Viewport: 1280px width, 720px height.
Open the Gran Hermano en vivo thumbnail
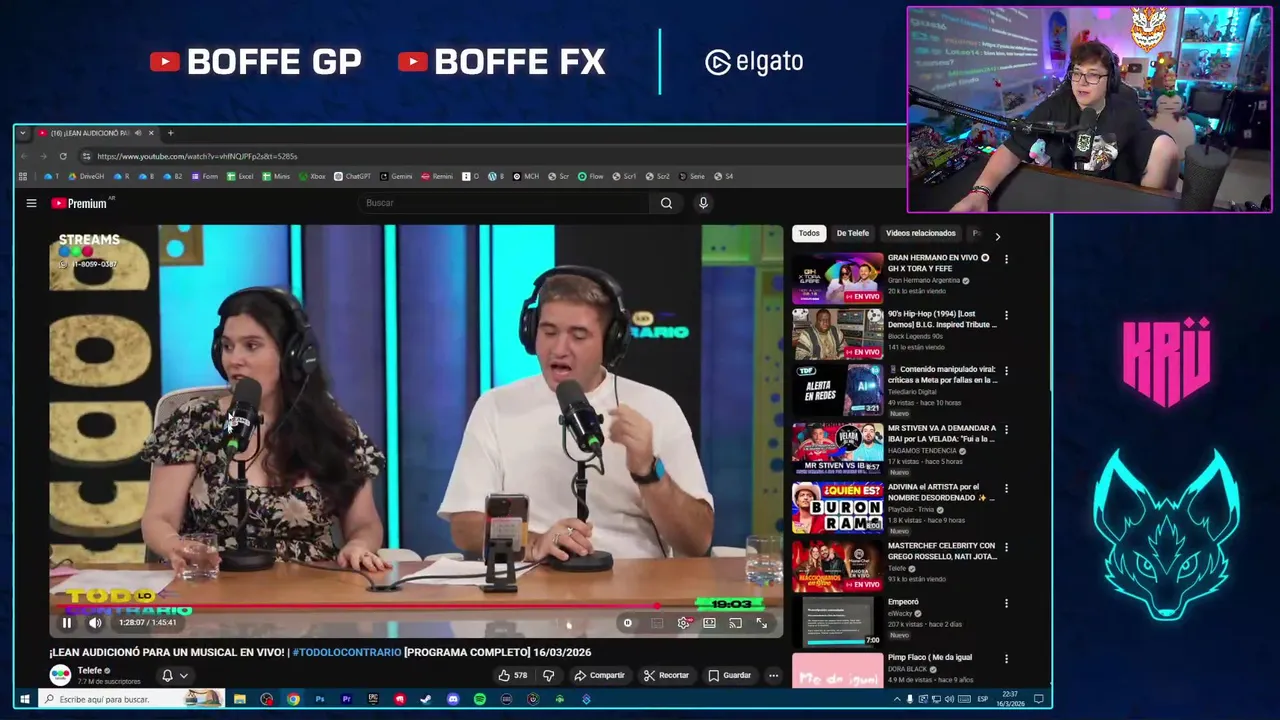[838, 278]
